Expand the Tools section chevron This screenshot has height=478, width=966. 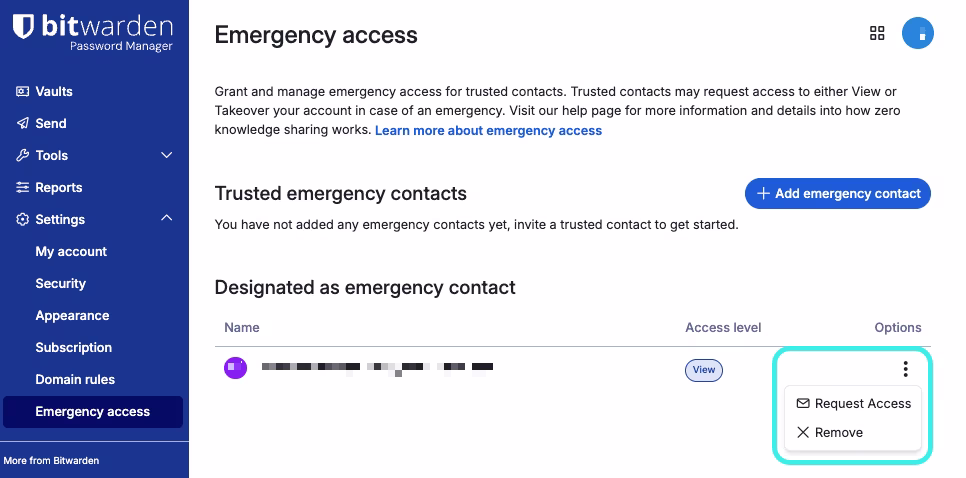click(167, 155)
